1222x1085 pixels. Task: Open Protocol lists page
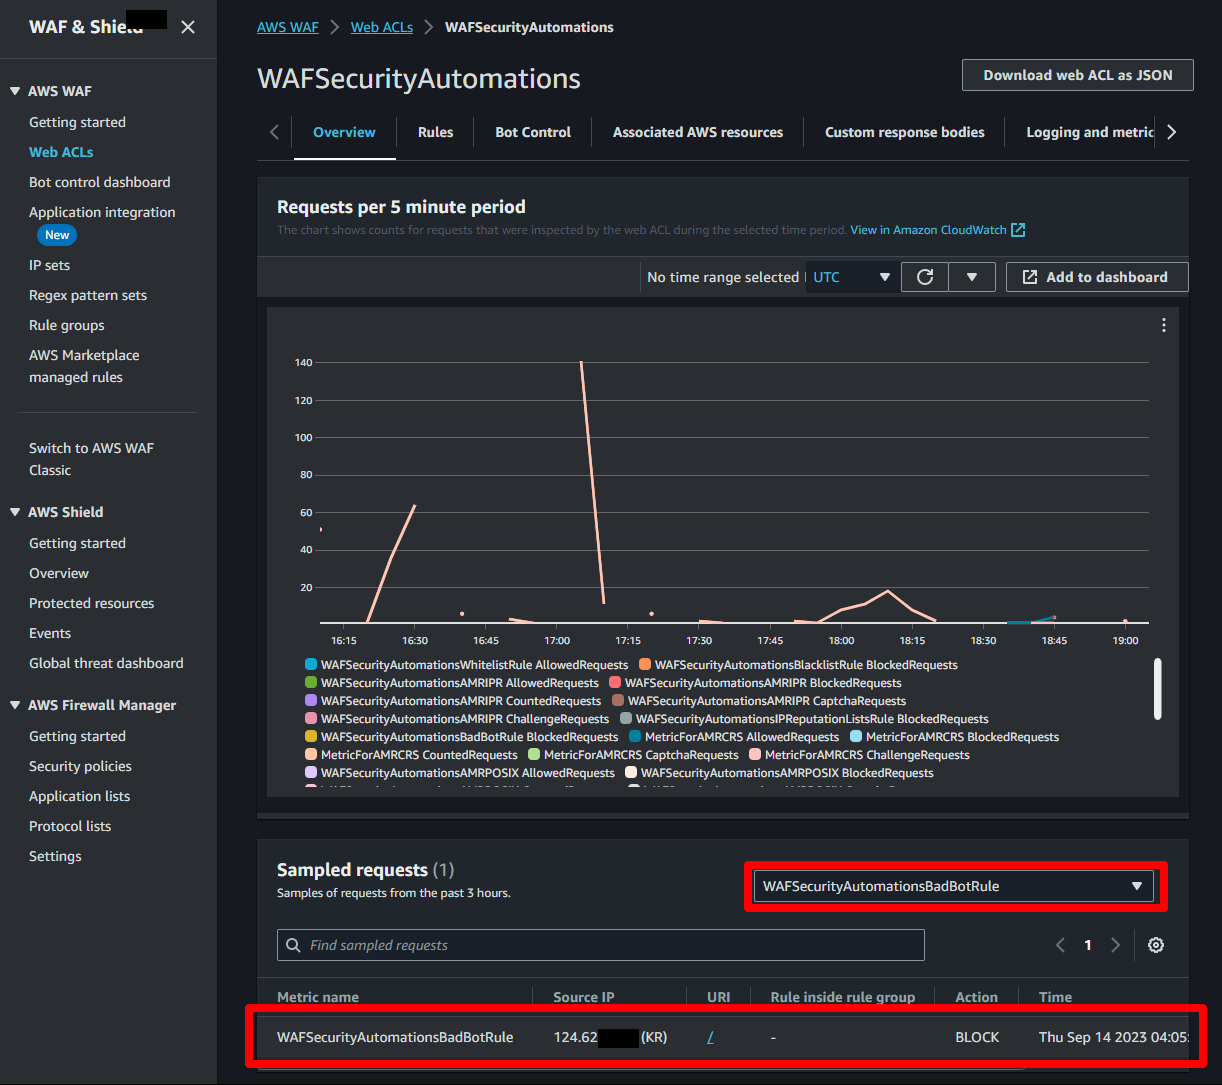tap(70, 826)
